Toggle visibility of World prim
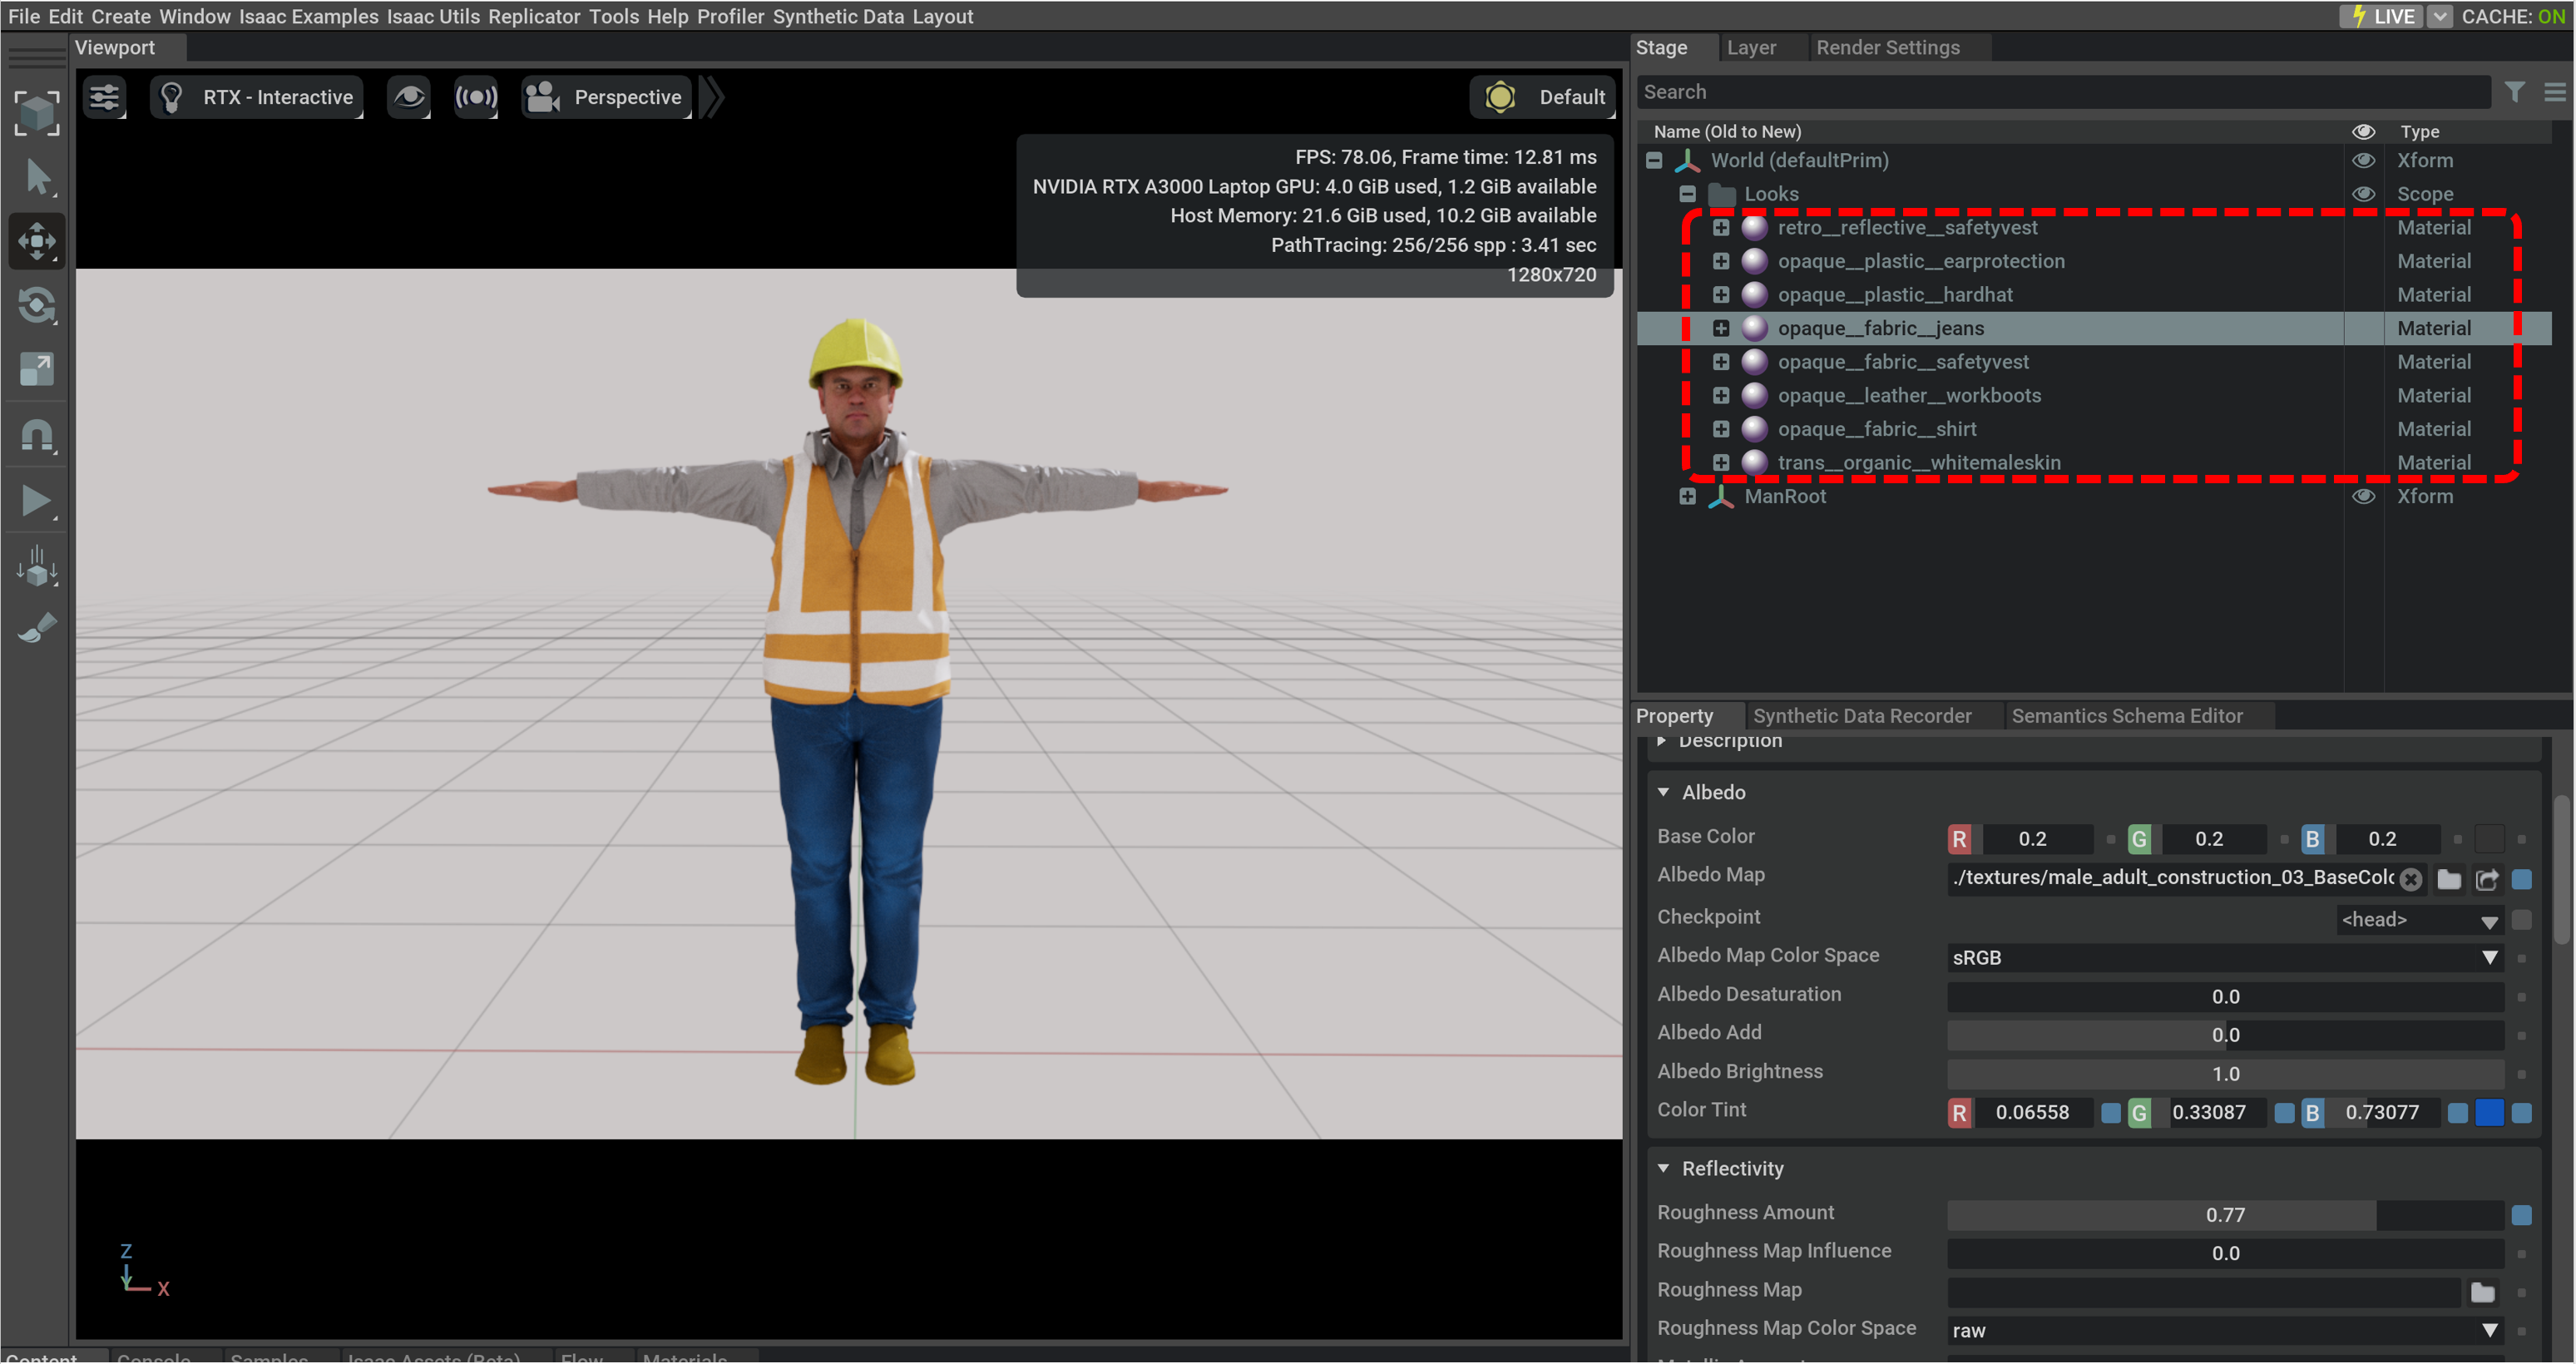The image size is (2576, 1364). click(x=2363, y=161)
